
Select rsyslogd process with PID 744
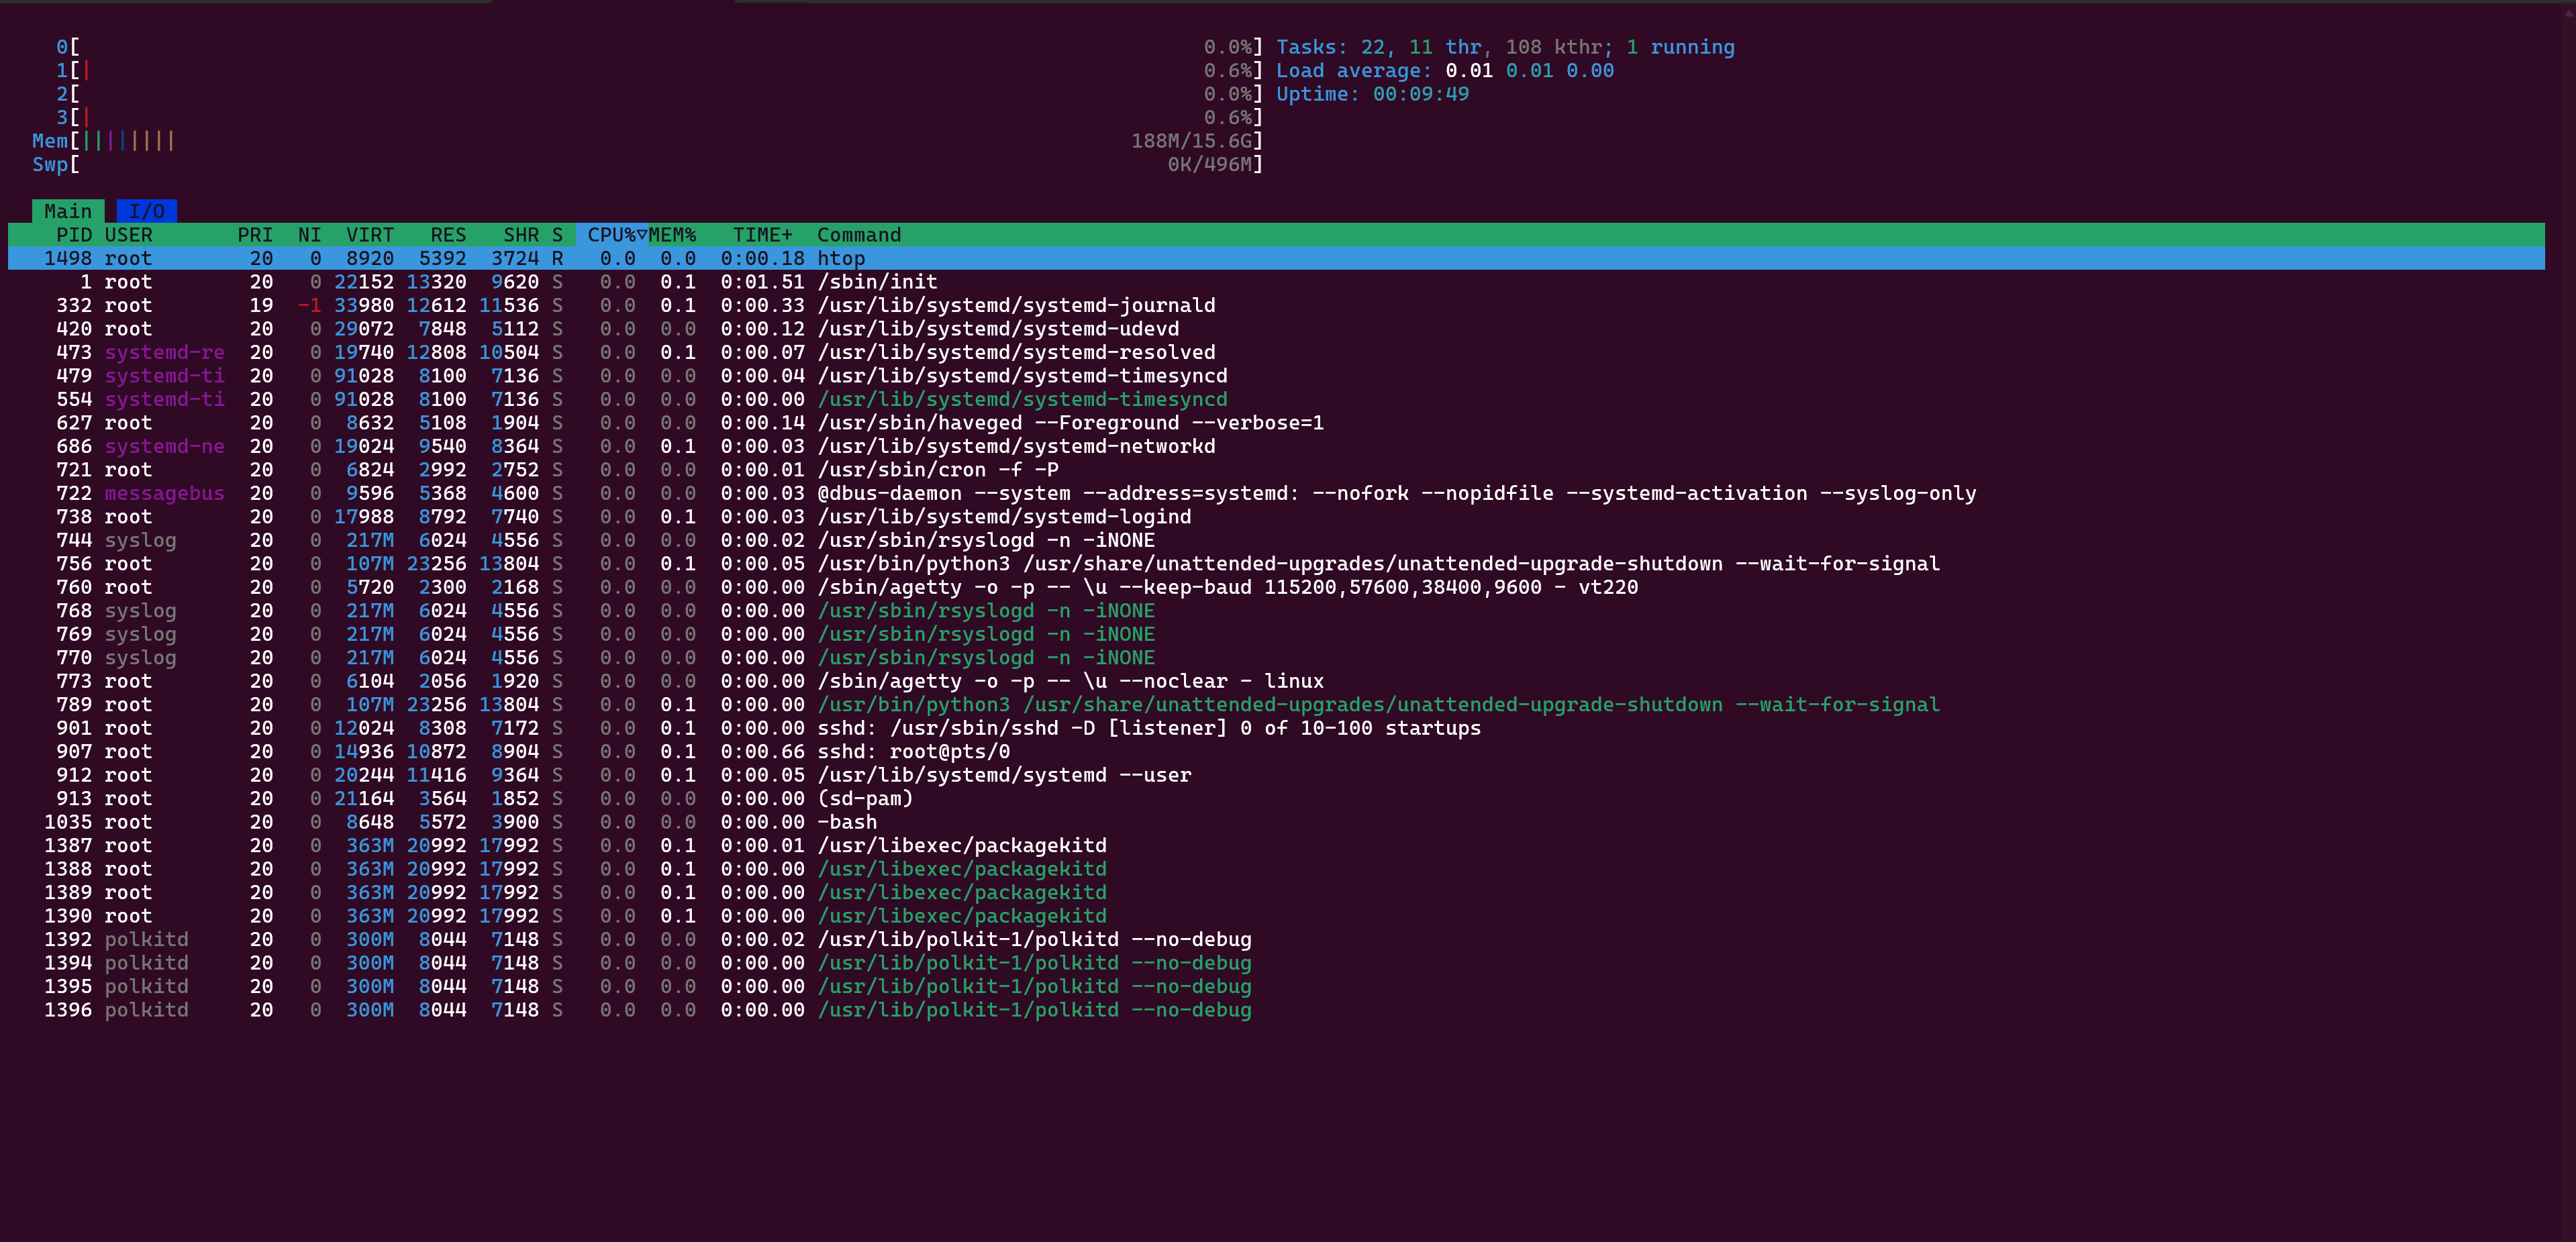point(1276,540)
